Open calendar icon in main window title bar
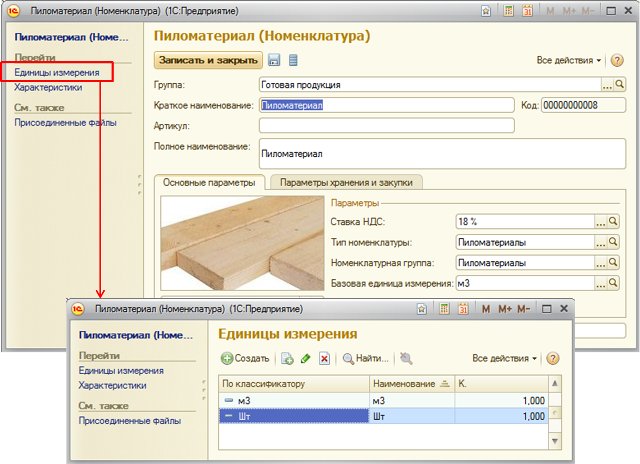This screenshot has width=640, height=464. click(x=527, y=11)
